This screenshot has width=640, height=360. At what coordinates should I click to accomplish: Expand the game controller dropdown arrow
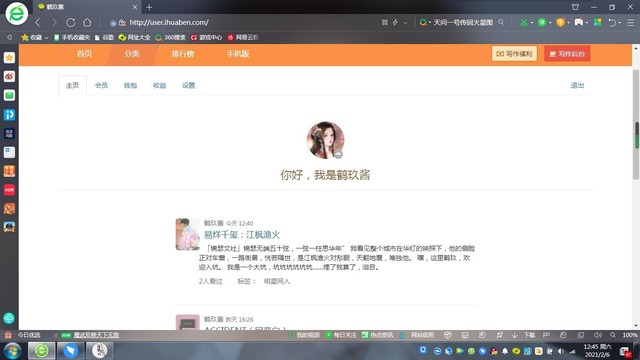[x=587, y=23]
